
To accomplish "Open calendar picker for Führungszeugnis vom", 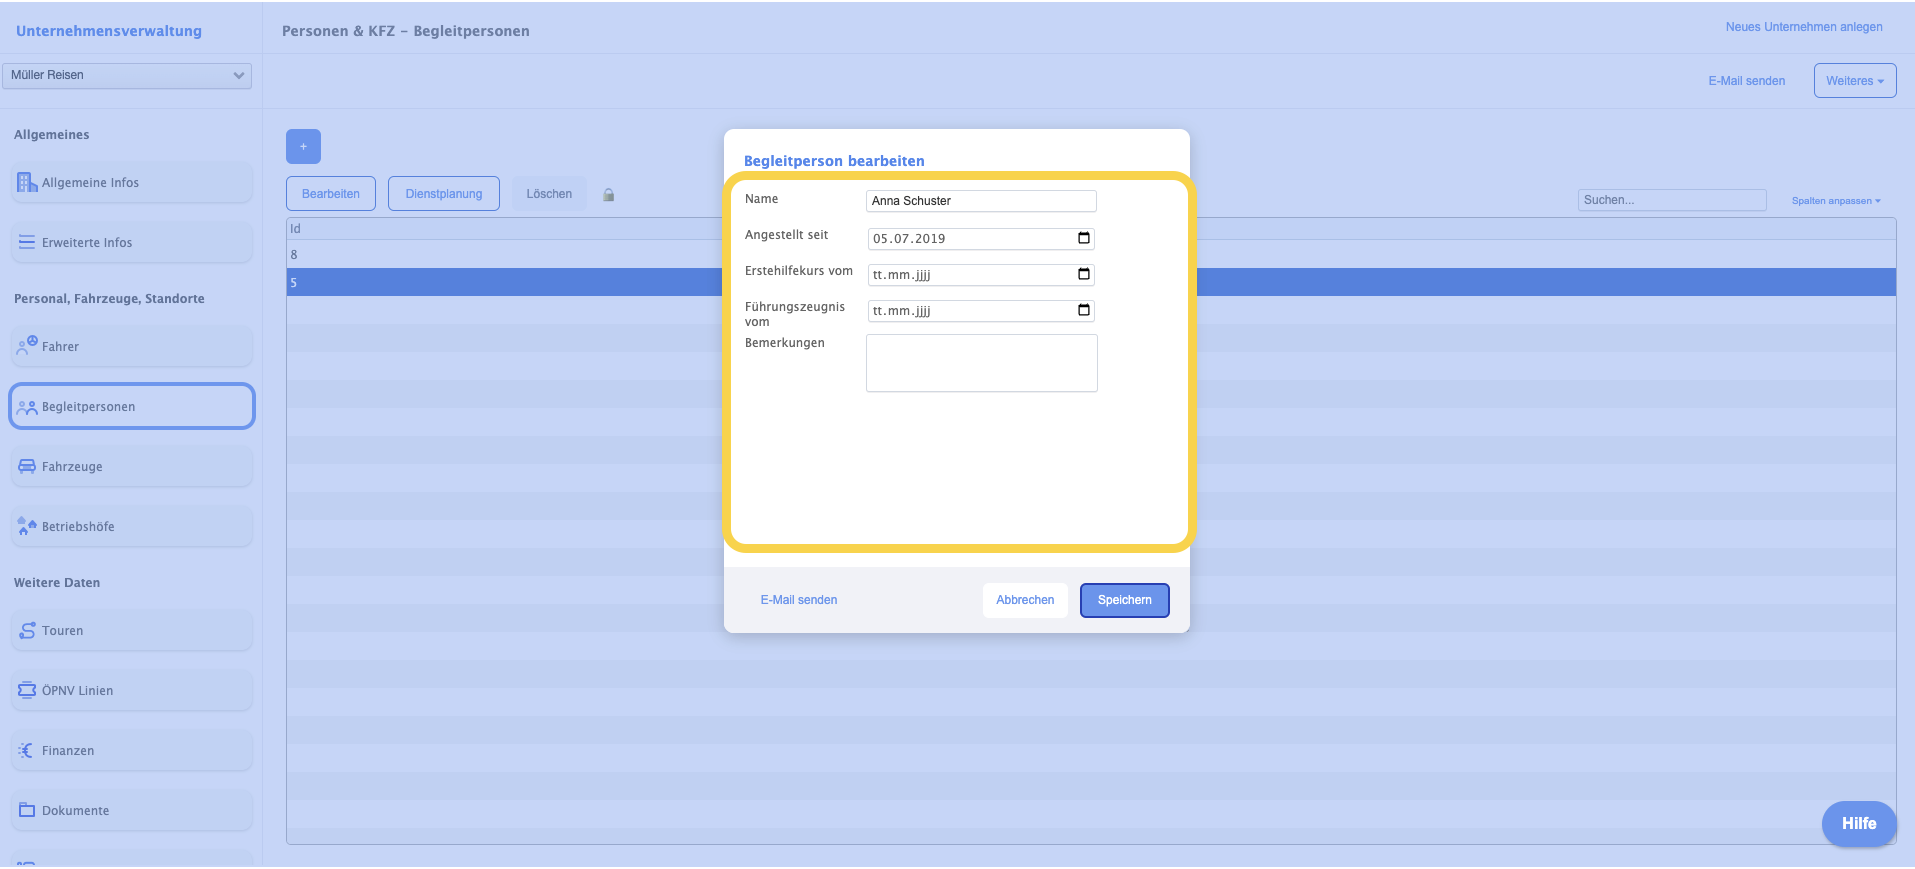I will pyautogui.click(x=1084, y=310).
